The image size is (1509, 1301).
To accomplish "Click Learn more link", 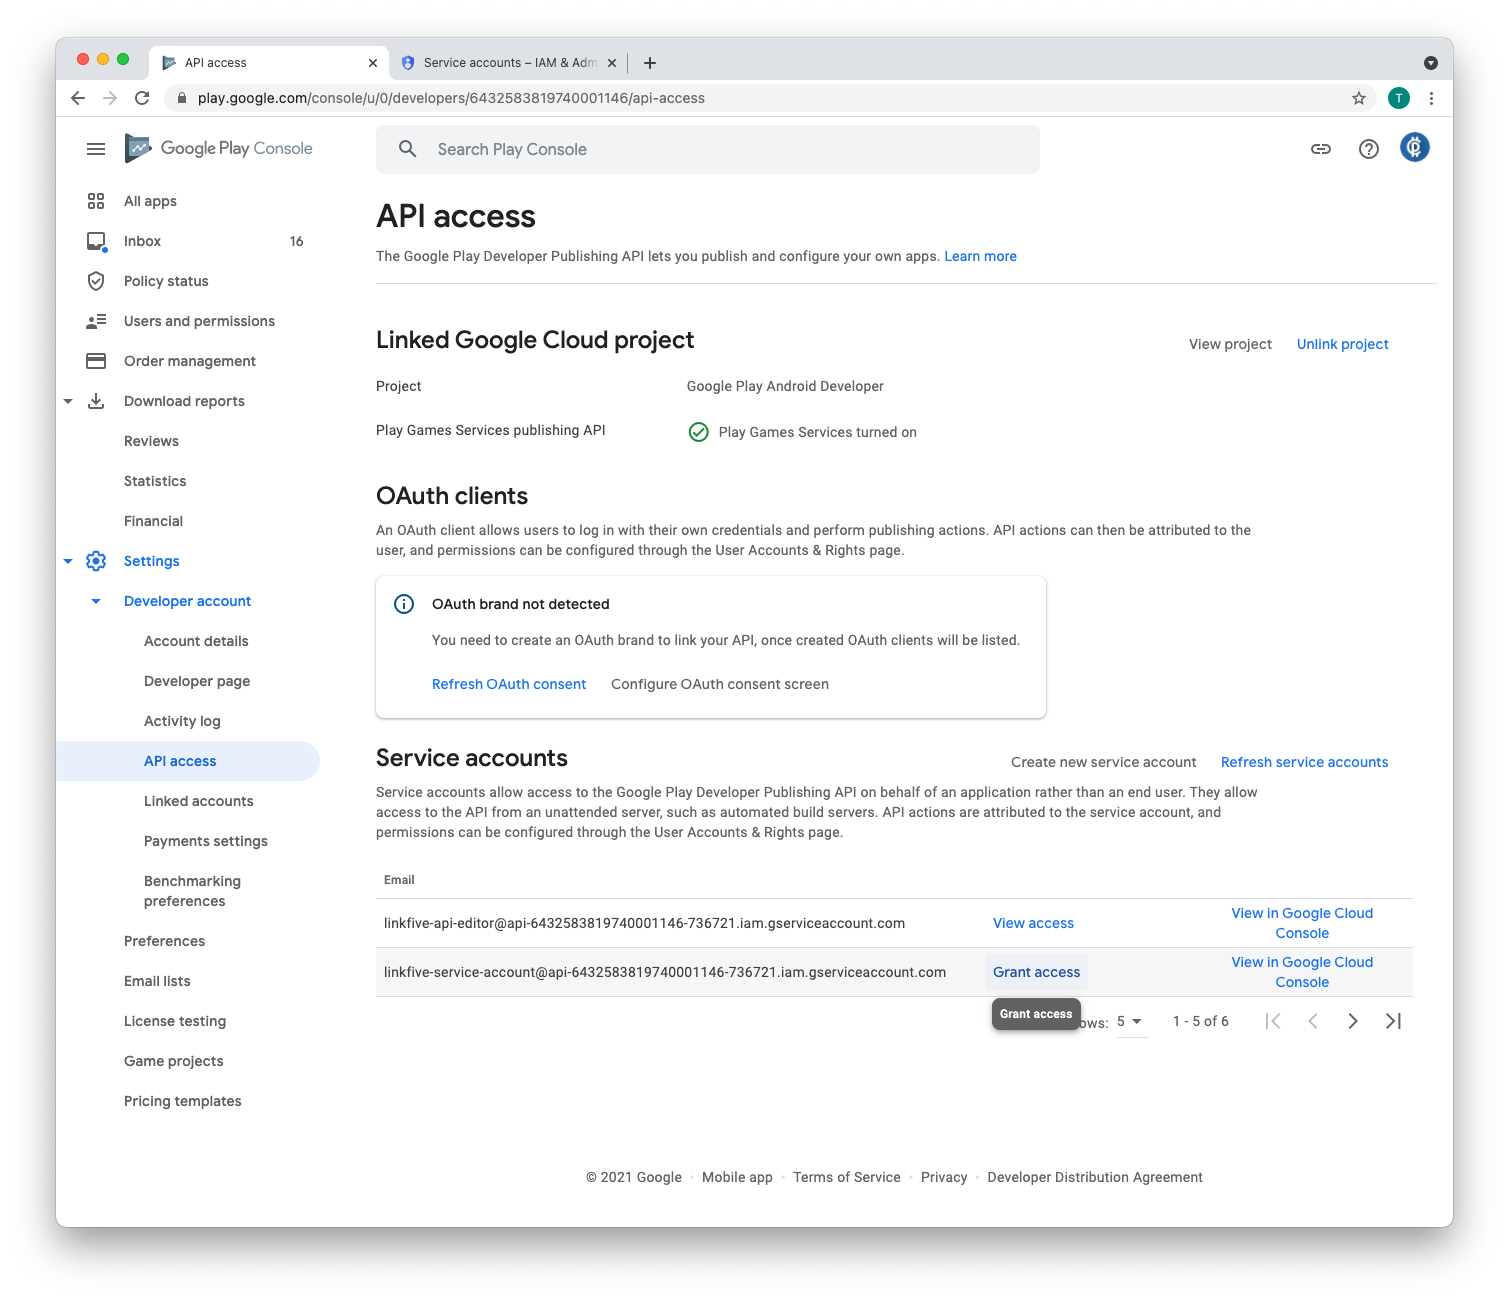I will click(980, 256).
